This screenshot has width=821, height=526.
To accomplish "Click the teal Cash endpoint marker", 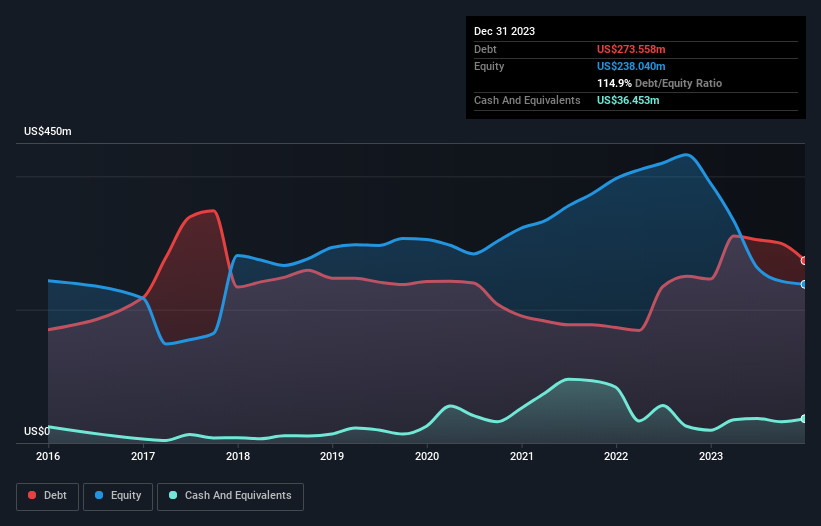I will [x=804, y=419].
